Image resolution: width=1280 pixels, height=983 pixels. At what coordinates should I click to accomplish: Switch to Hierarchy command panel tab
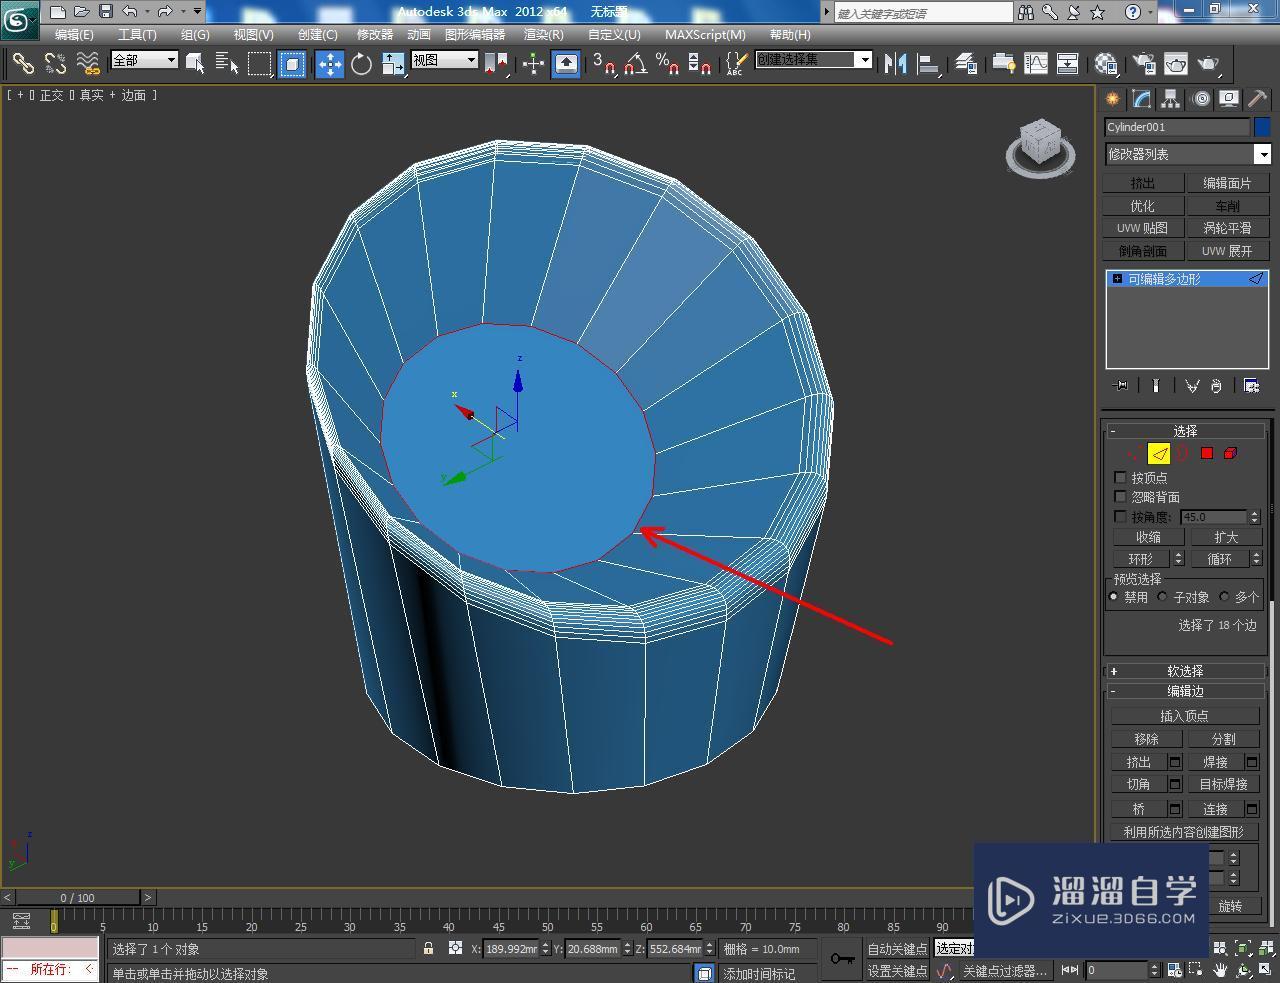[x=1171, y=99]
